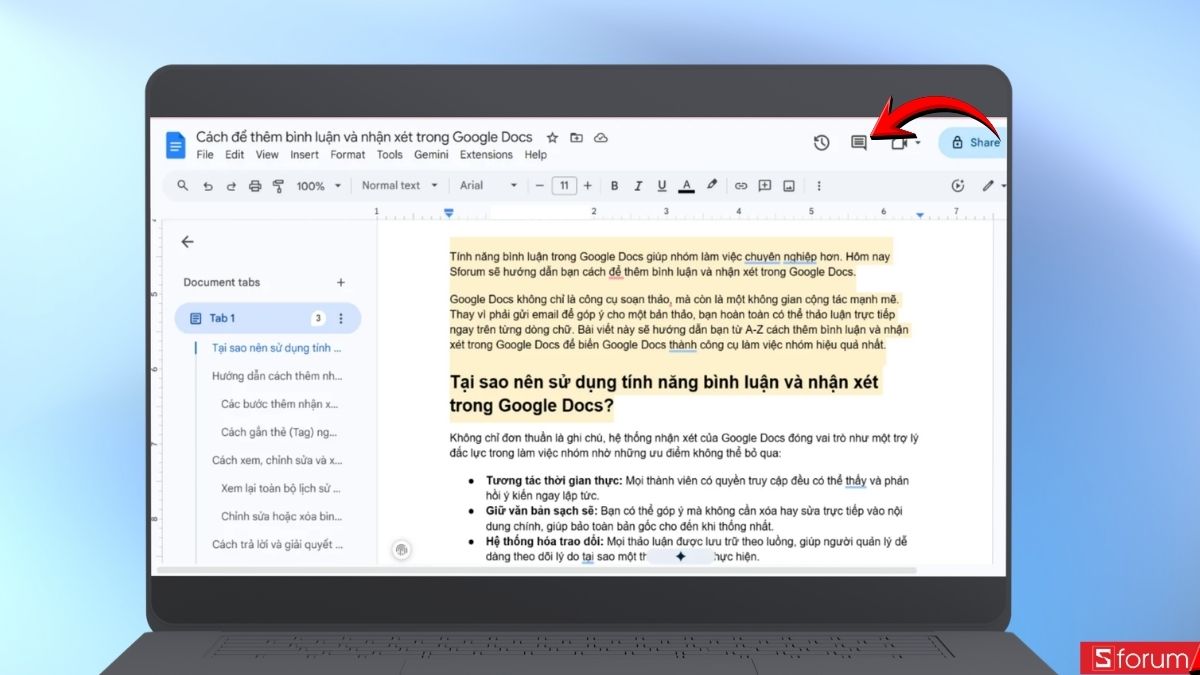Go to outline heading 'Xem lại toàn bộ lịch sử ...'
The width and height of the screenshot is (1200, 675).
[x=281, y=488]
